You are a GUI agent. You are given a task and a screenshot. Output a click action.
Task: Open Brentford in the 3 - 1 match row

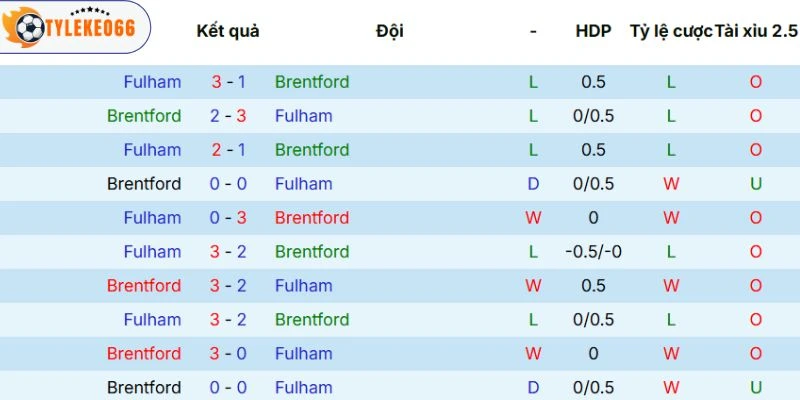click(x=312, y=82)
